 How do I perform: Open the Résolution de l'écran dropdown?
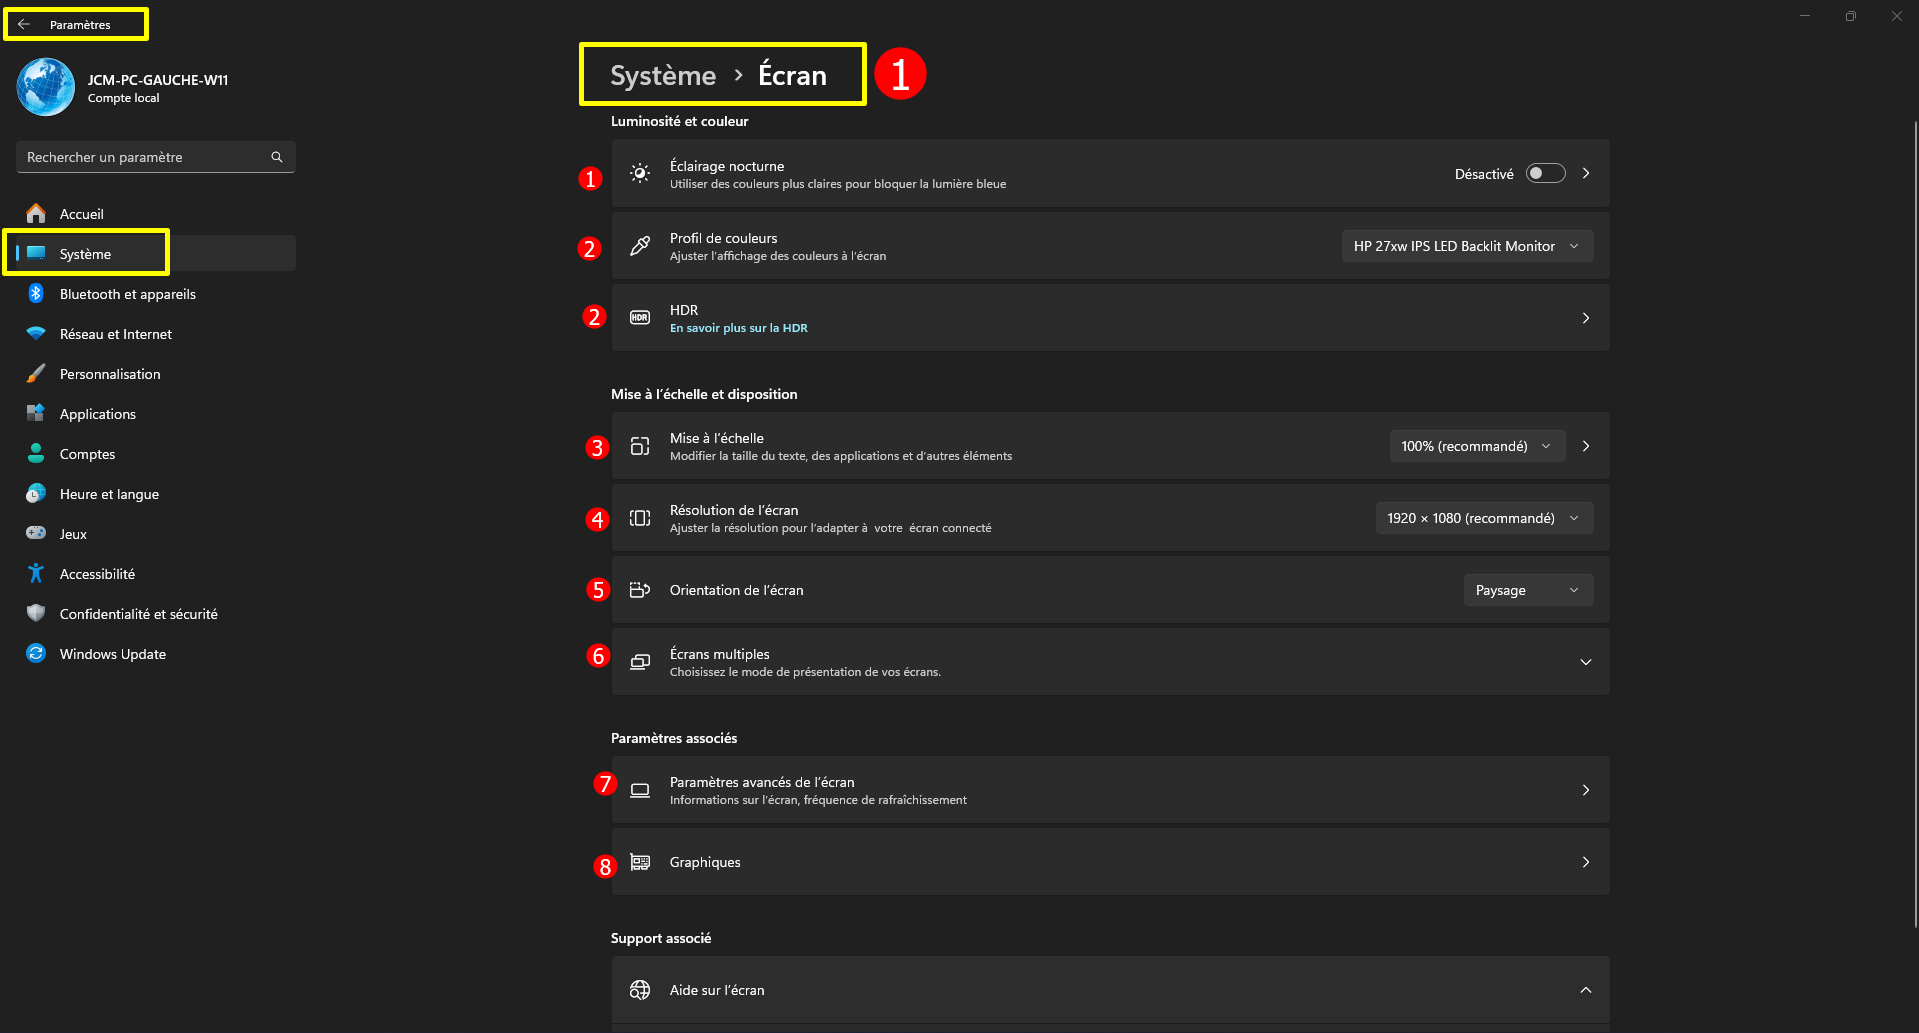coord(1483,518)
